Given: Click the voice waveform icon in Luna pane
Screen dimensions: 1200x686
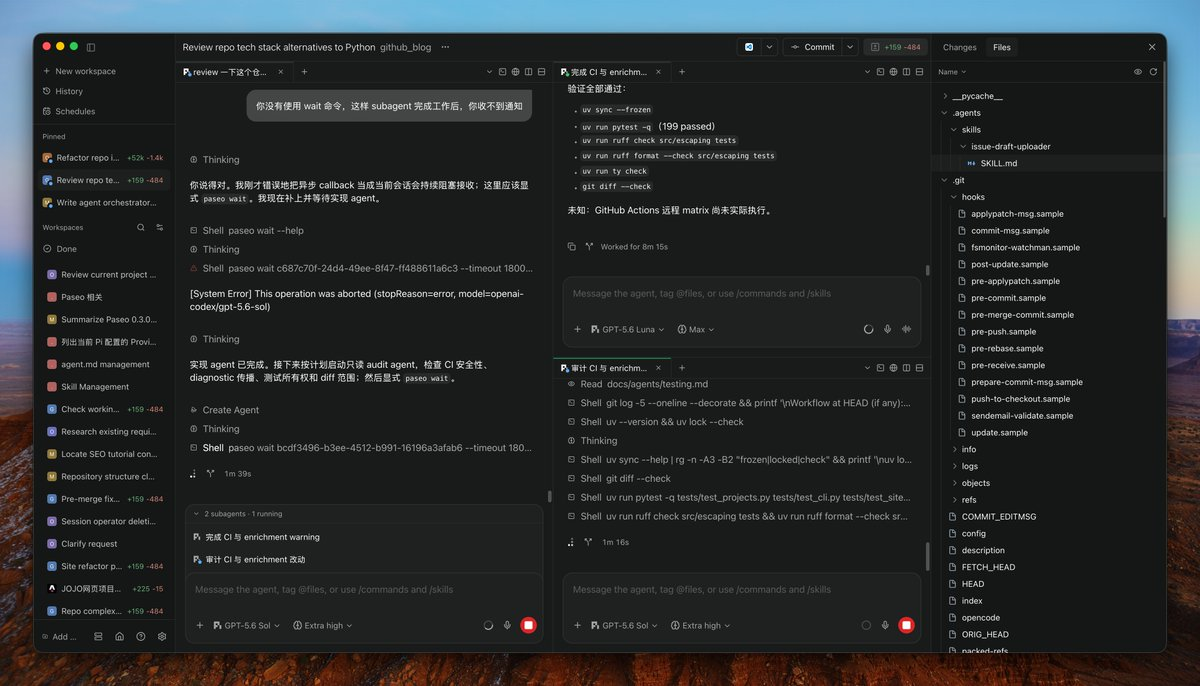Looking at the screenshot, I should point(907,329).
